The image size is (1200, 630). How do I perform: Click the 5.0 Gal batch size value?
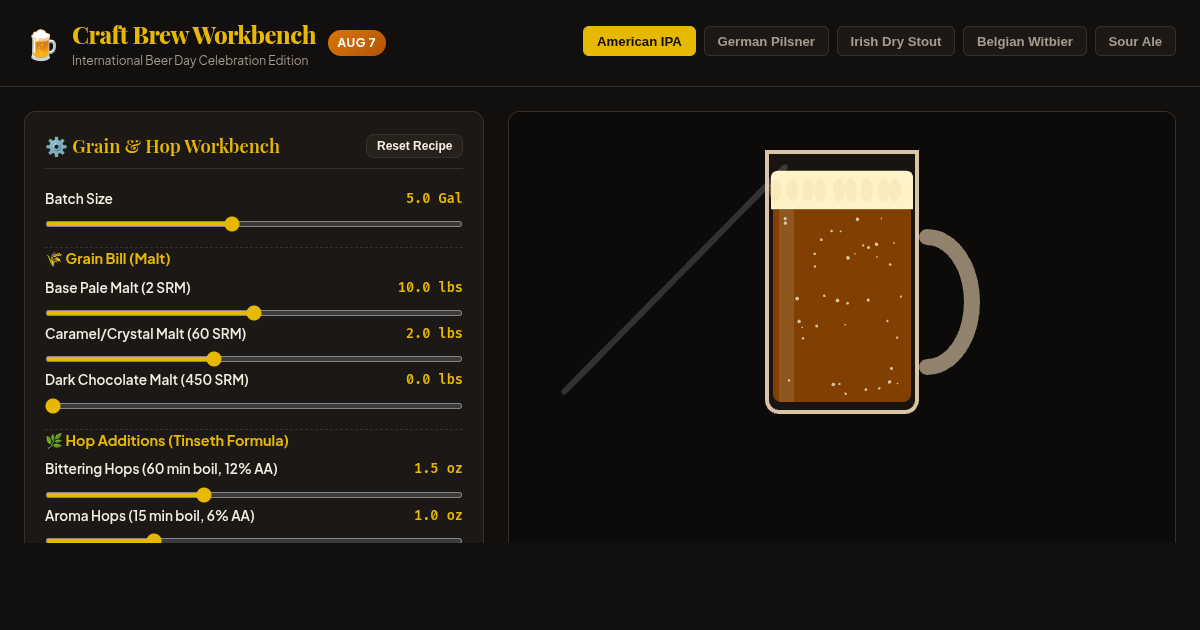(x=434, y=198)
